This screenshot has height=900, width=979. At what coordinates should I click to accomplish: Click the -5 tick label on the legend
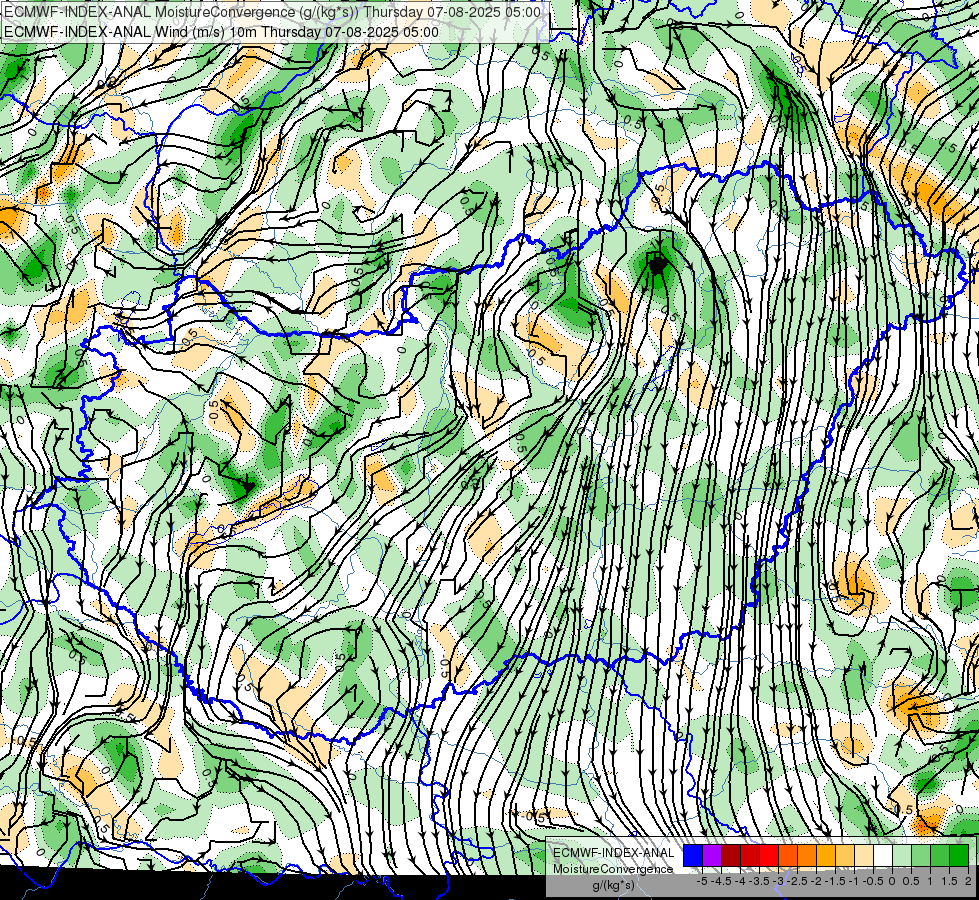click(702, 881)
